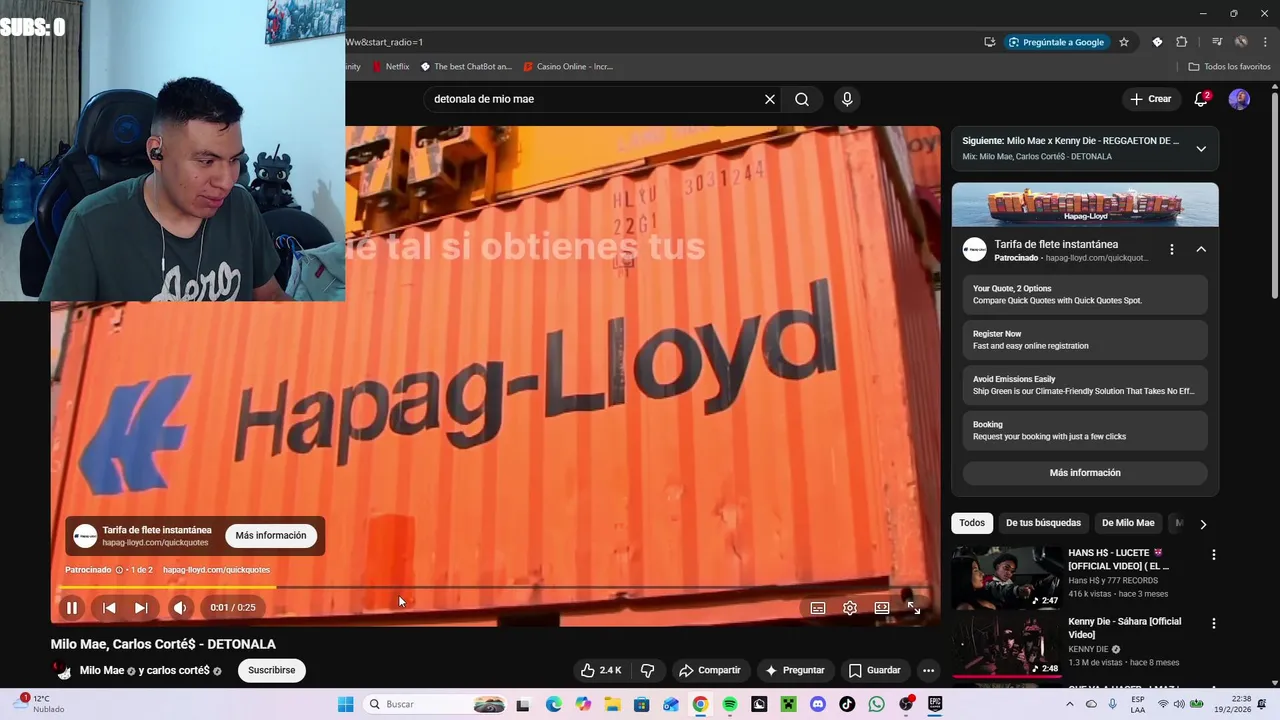1280x720 pixels.
Task: Open the player settings gear
Action: tap(850, 607)
